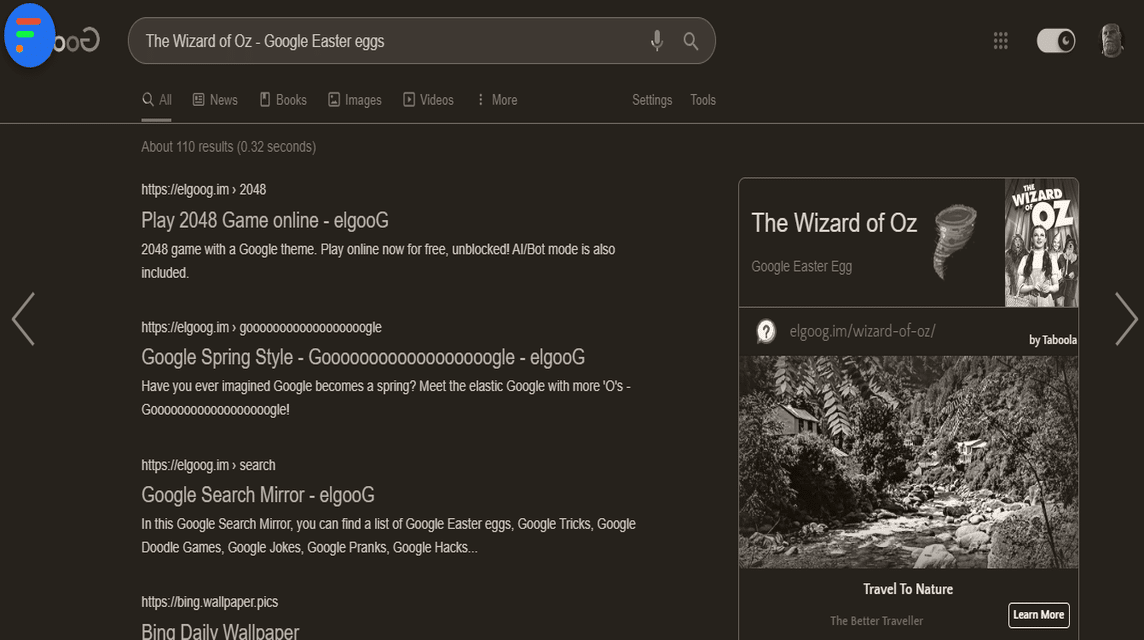This screenshot has height=640, width=1144.
Task: Click the Google Easter Egg subtitle
Action: tap(802, 266)
